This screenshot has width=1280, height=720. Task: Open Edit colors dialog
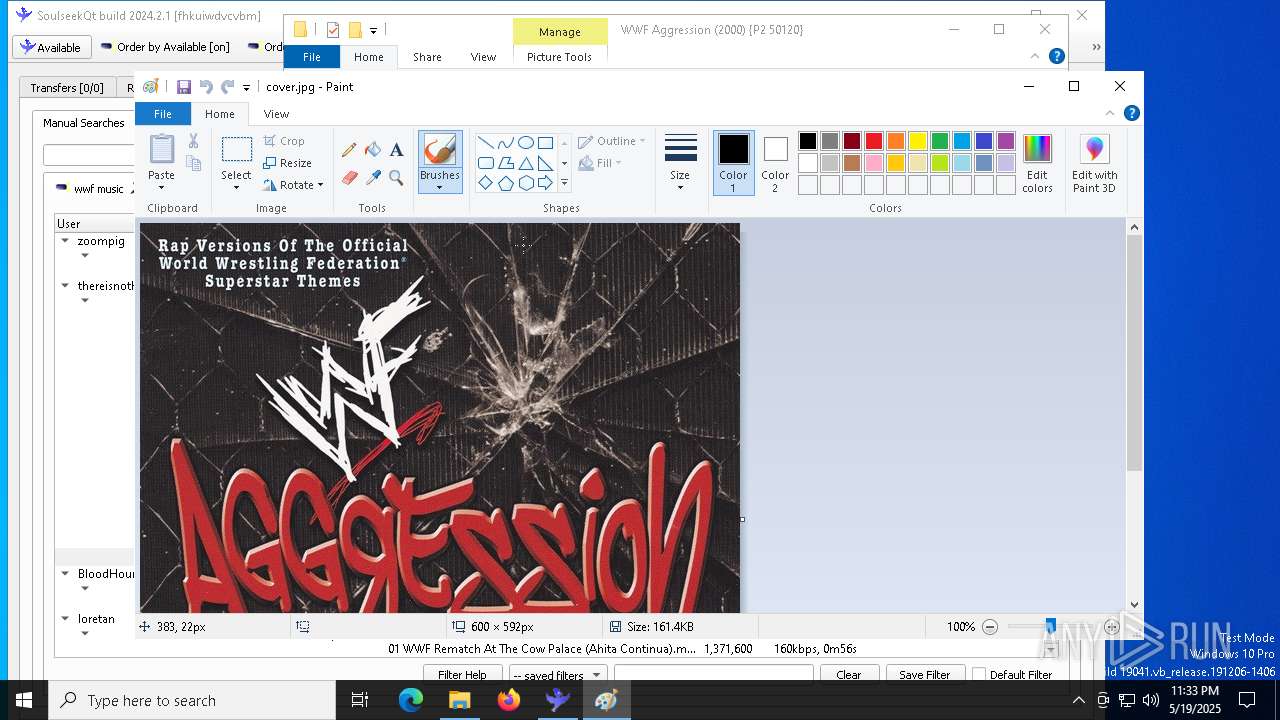coord(1037,164)
